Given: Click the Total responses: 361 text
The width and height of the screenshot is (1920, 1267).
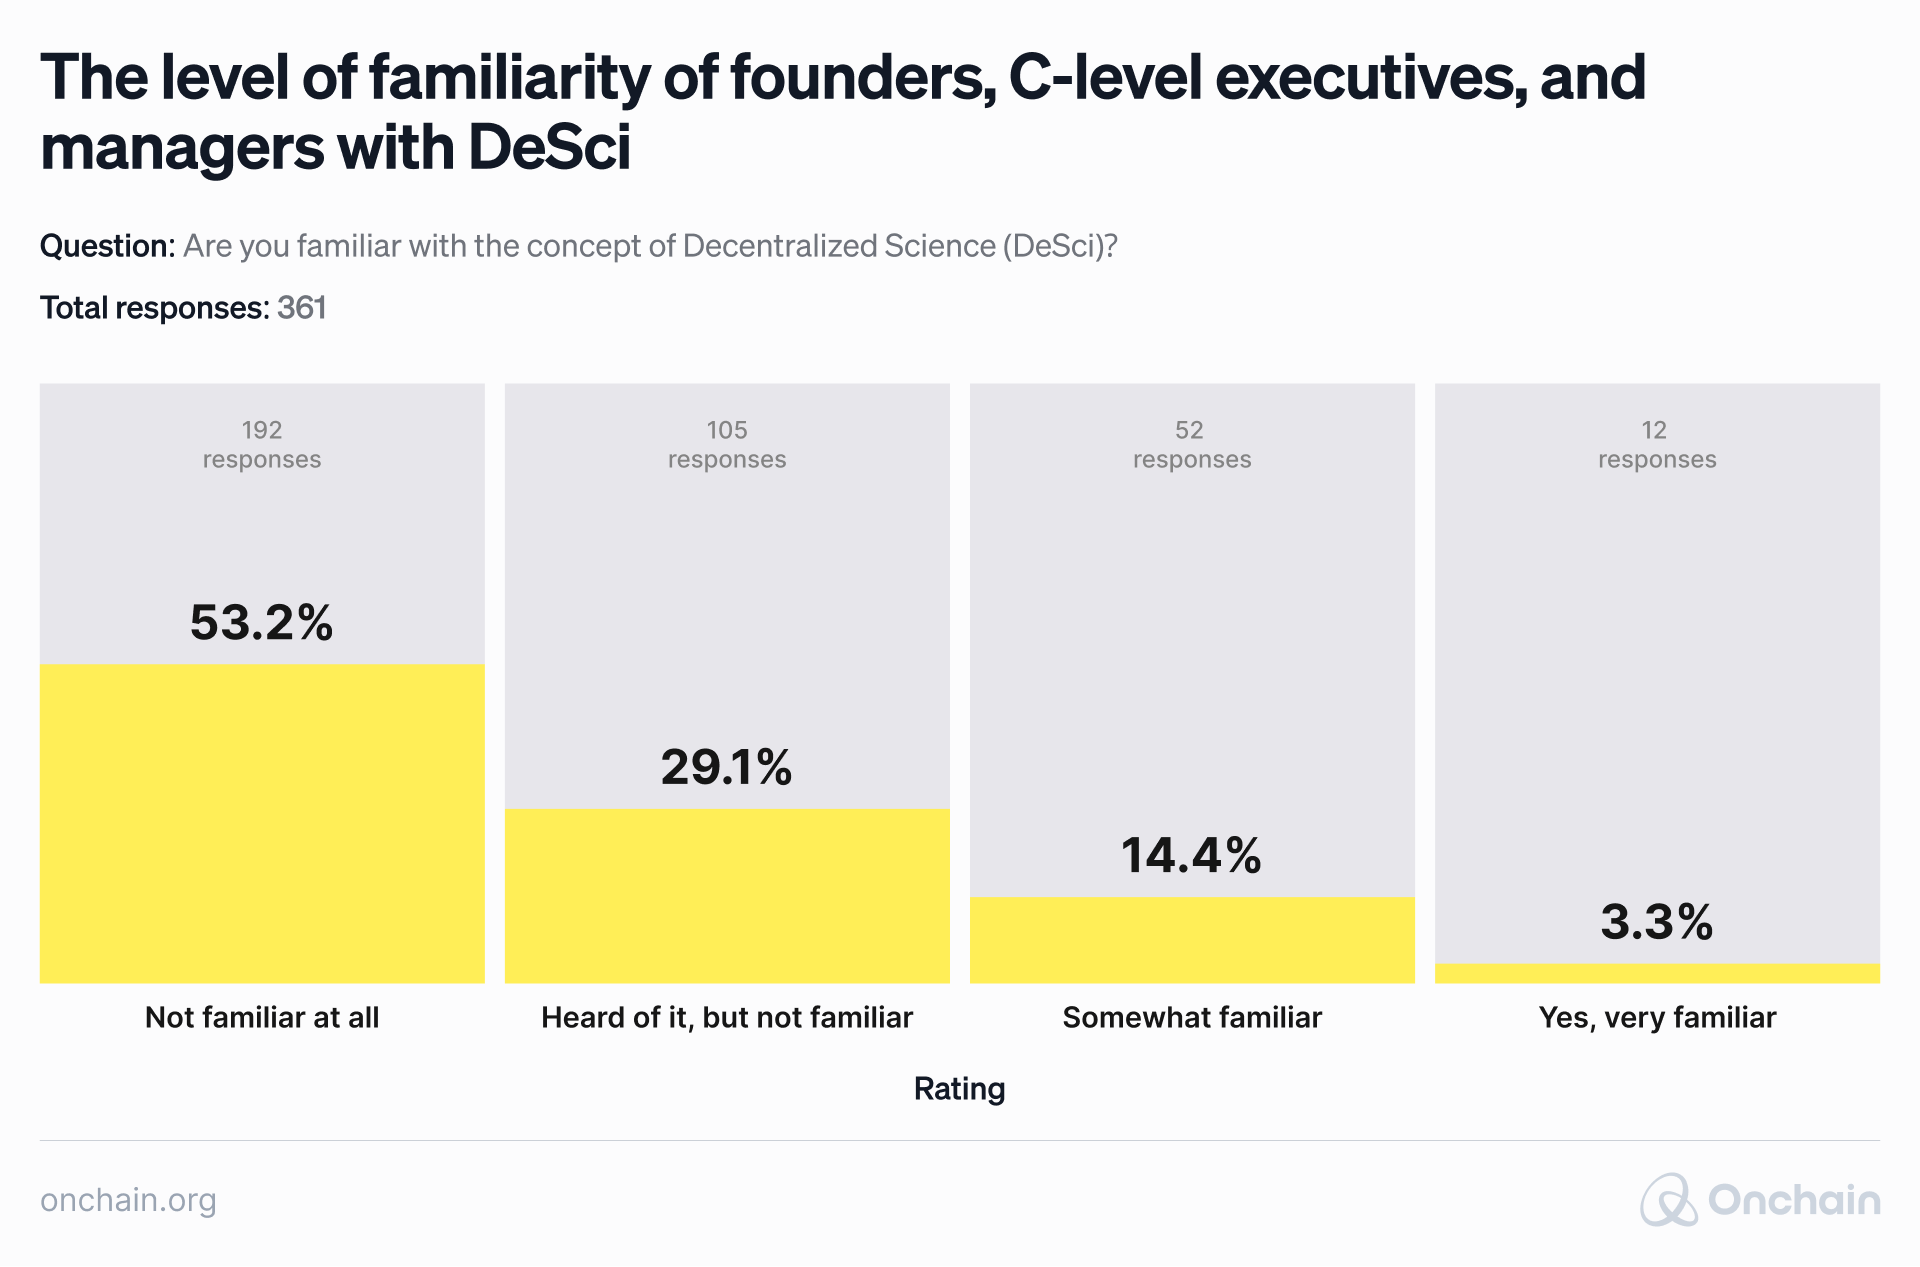Looking at the screenshot, I should click(183, 307).
